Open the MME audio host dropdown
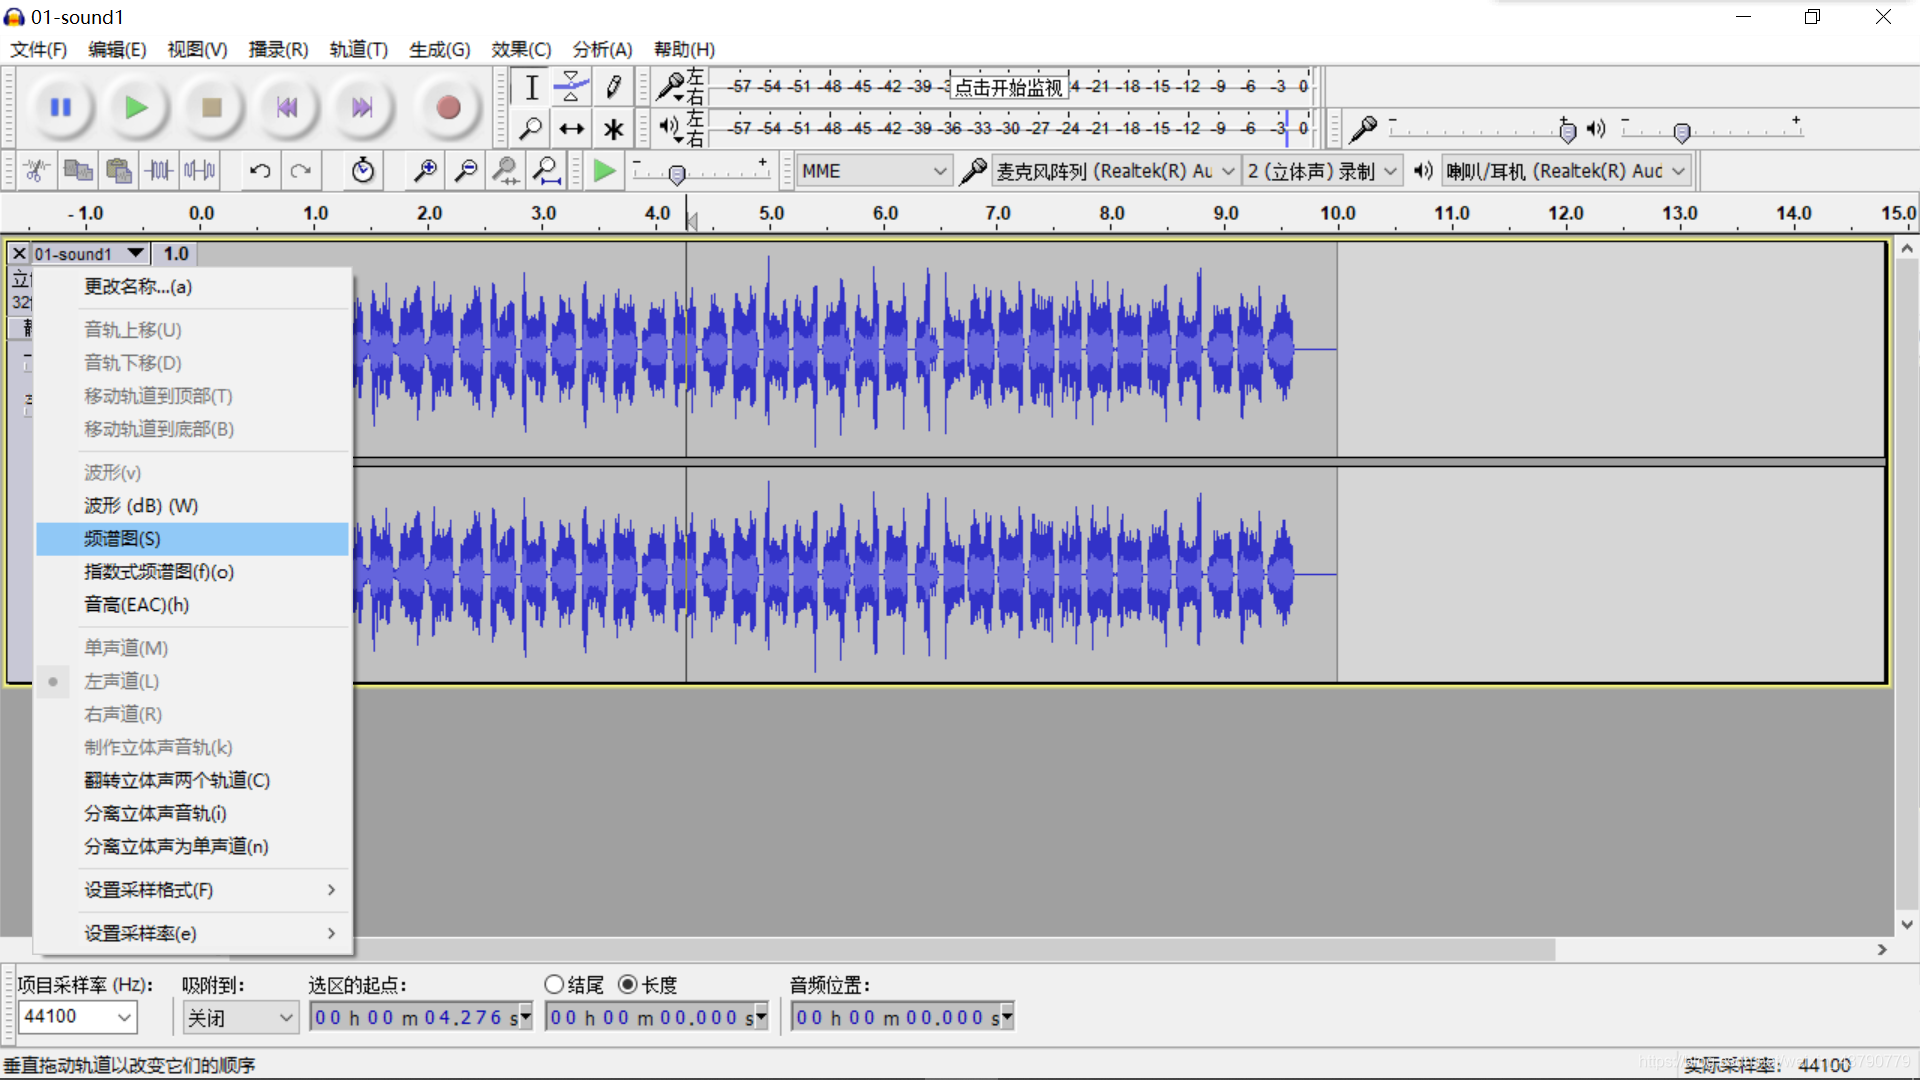This screenshot has height=1080, width=1920. tap(873, 171)
